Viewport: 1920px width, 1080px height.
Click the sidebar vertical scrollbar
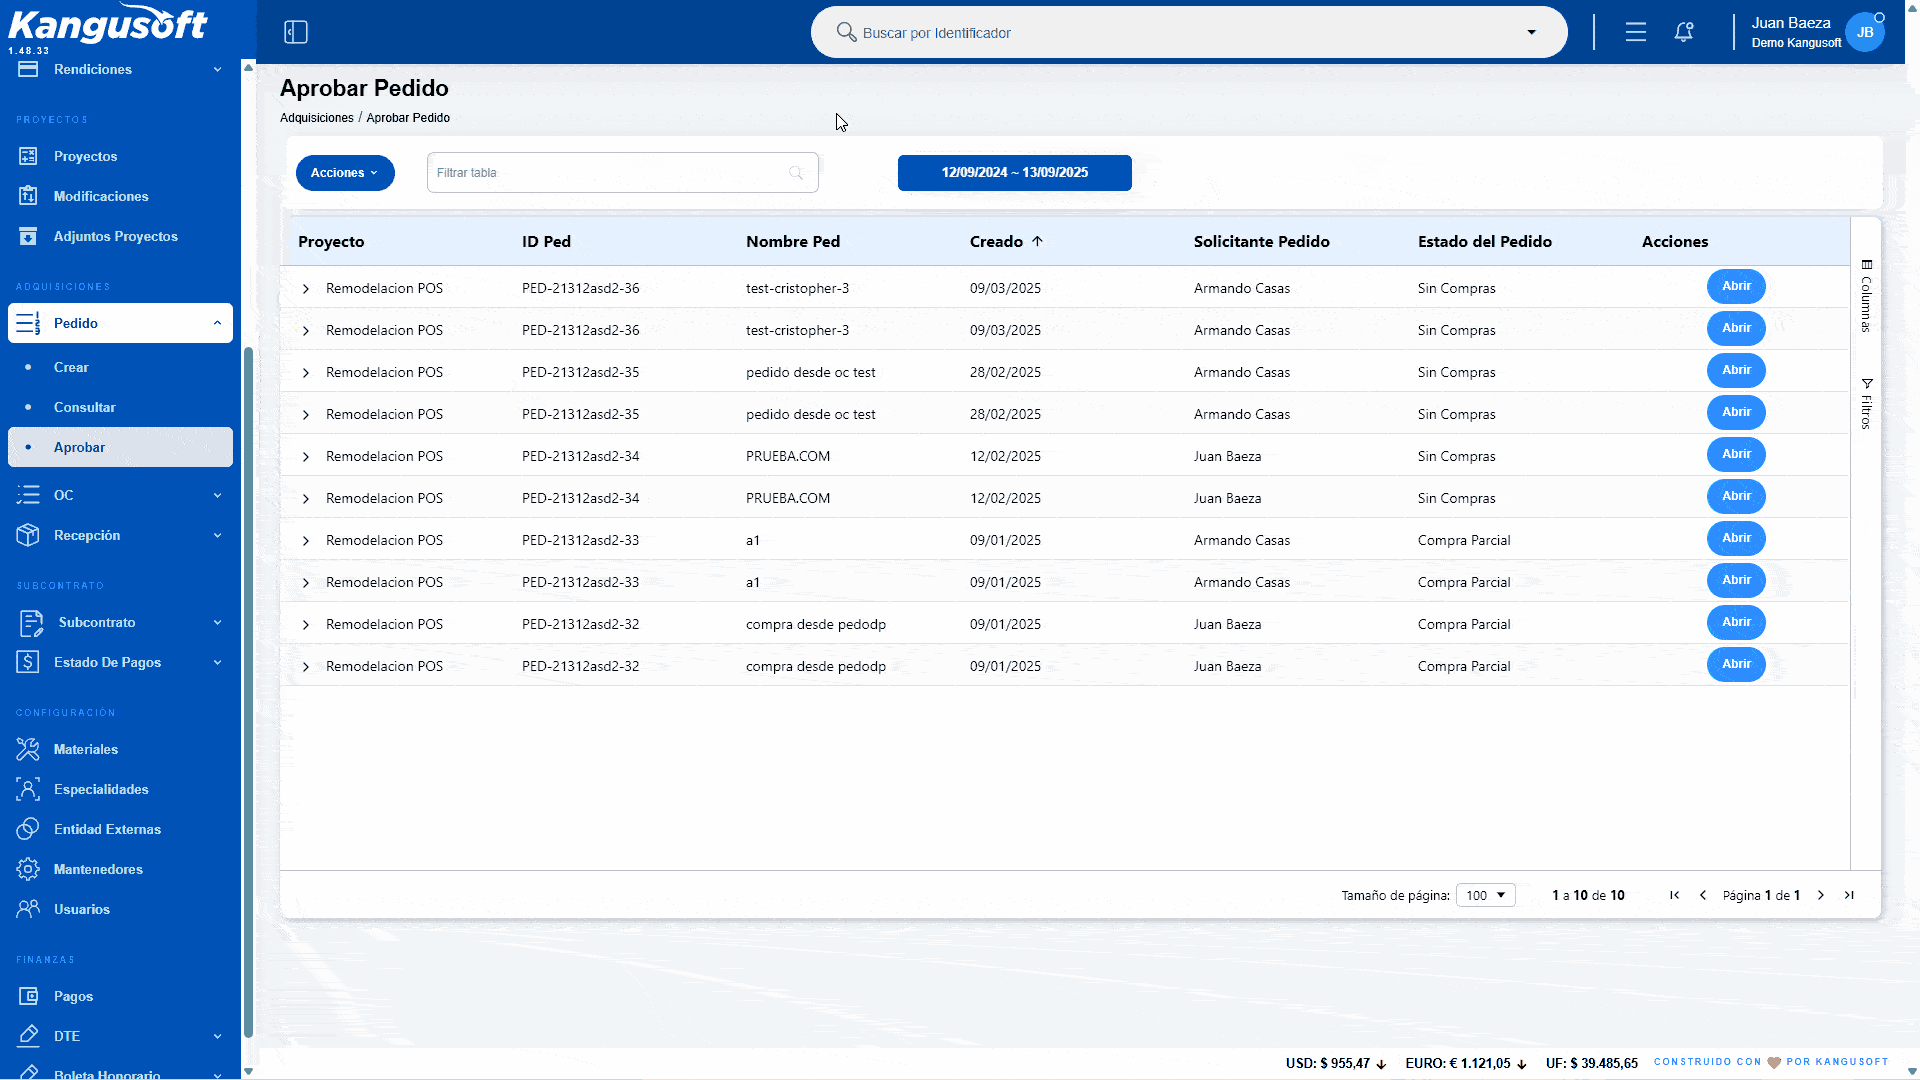pyautogui.click(x=248, y=692)
